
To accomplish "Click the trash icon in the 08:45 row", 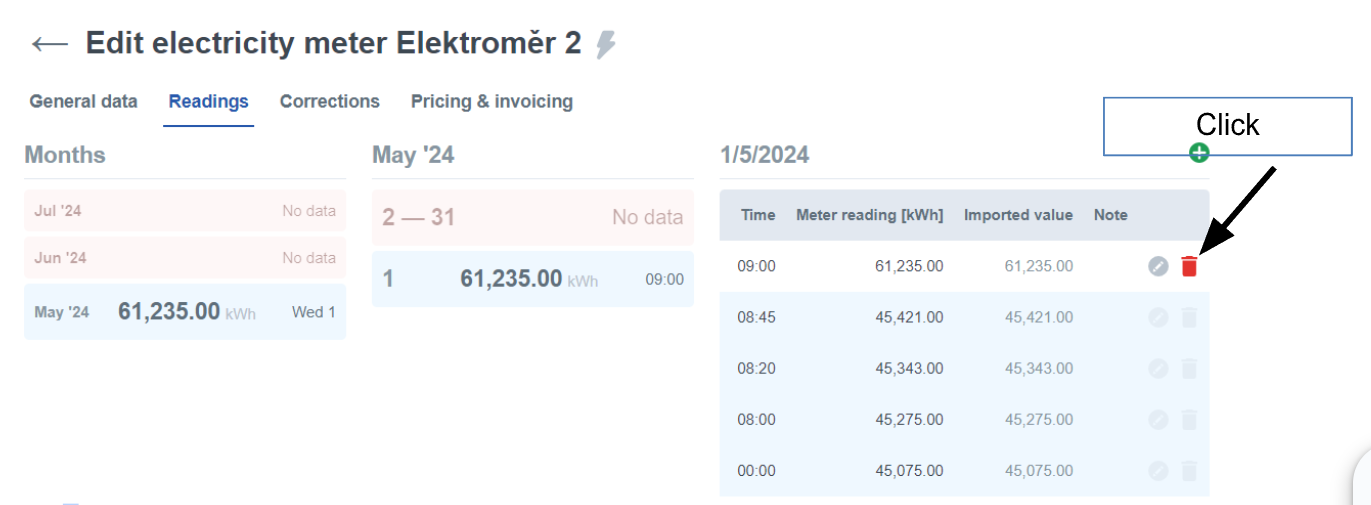I will 1189,317.
